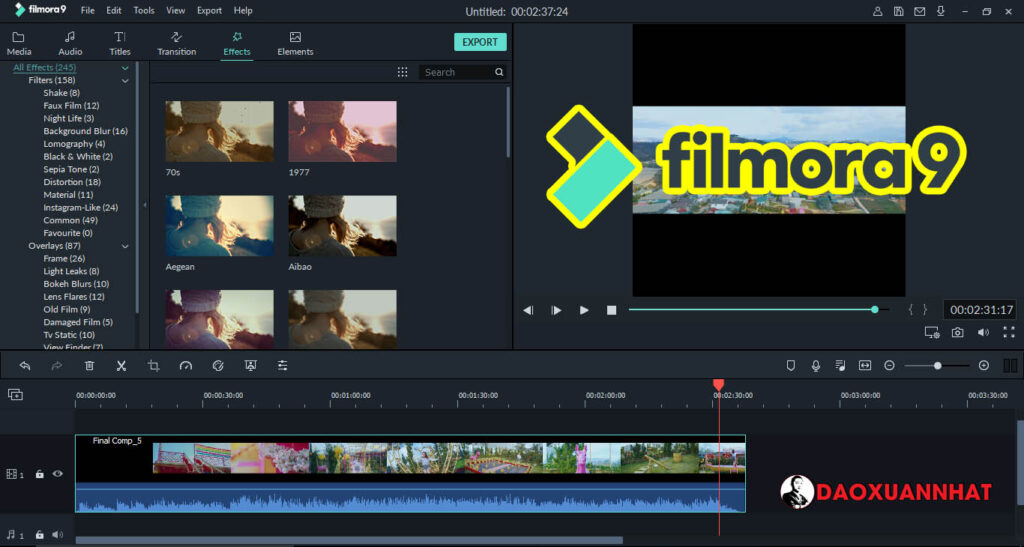Mute audio track 1 speaker icon

click(57, 535)
